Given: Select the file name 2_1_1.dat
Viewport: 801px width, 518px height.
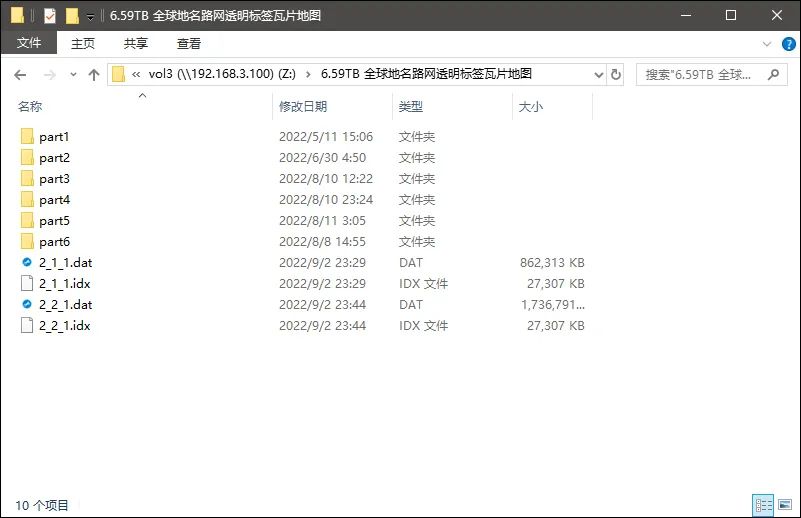Looking at the screenshot, I should (66, 263).
